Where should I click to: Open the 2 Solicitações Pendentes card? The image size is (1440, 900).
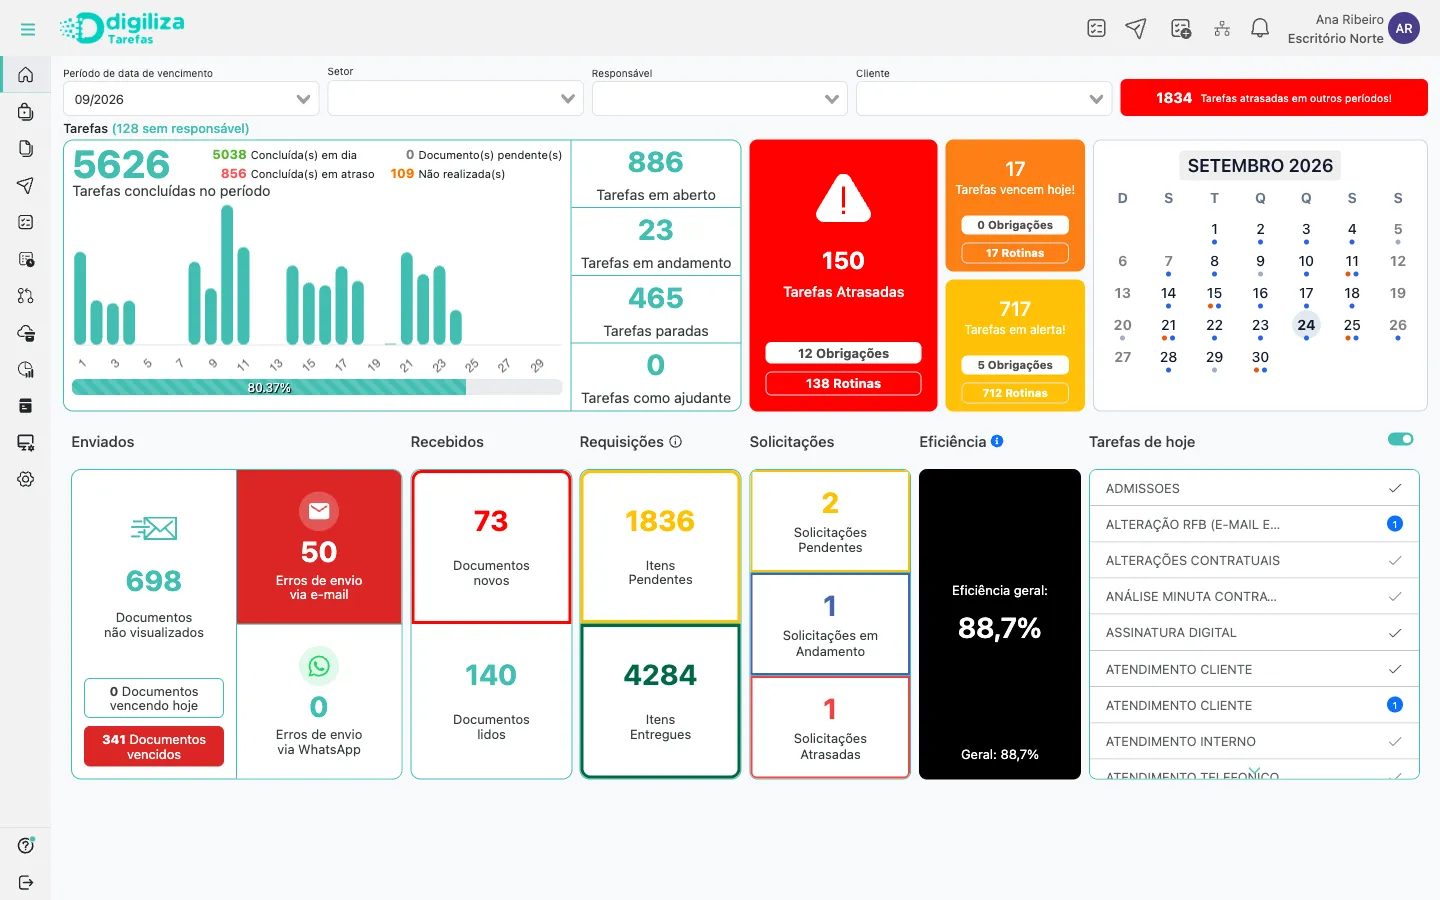click(830, 521)
